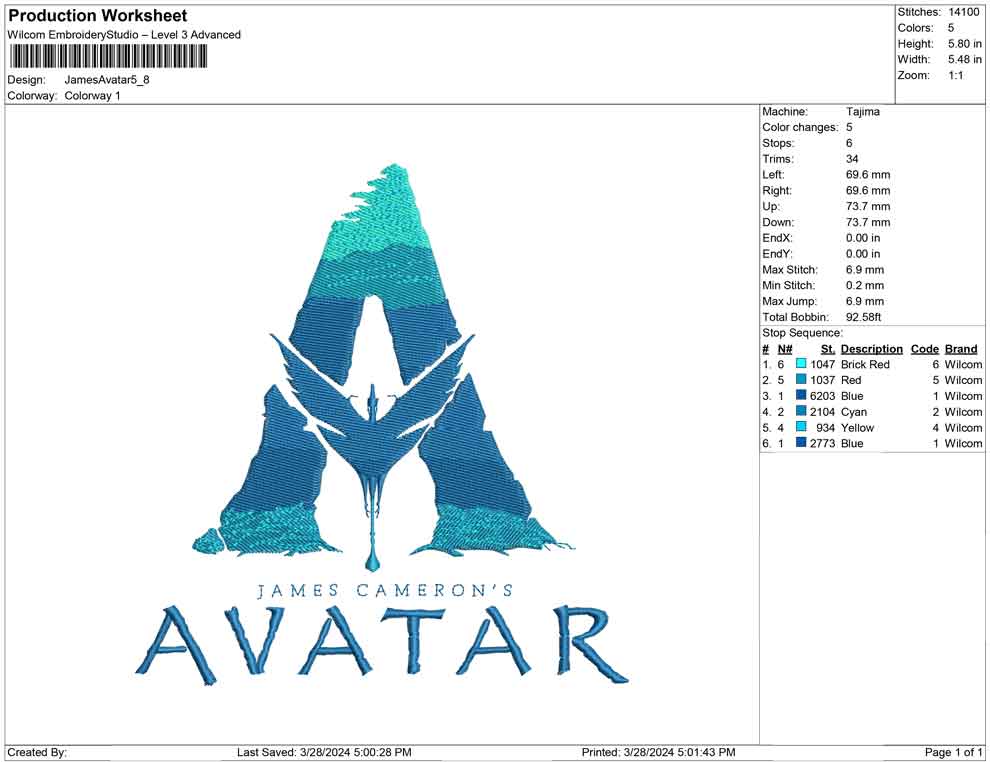Select the design name 'JamesAvatar5_8'

107,80
